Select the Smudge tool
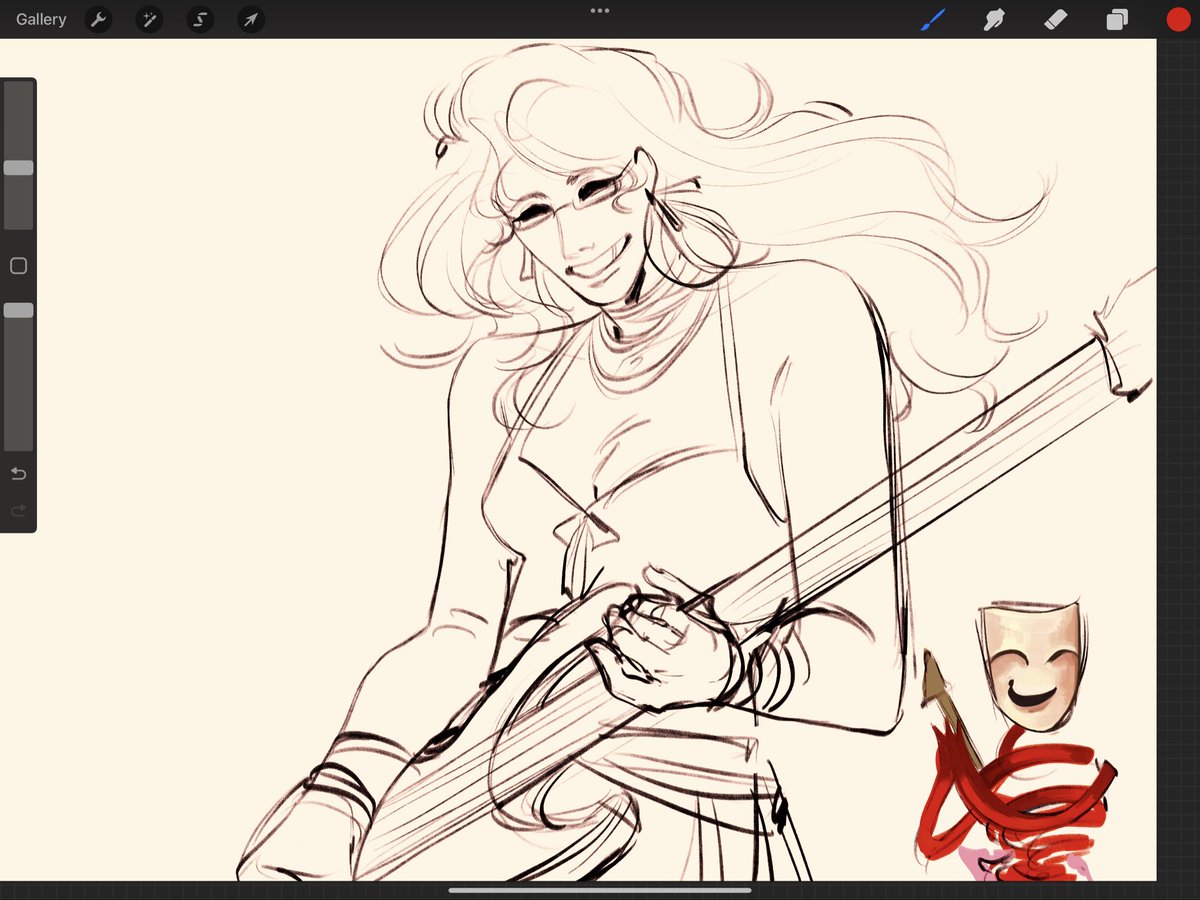The width and height of the screenshot is (1200, 900). pyautogui.click(x=994, y=19)
